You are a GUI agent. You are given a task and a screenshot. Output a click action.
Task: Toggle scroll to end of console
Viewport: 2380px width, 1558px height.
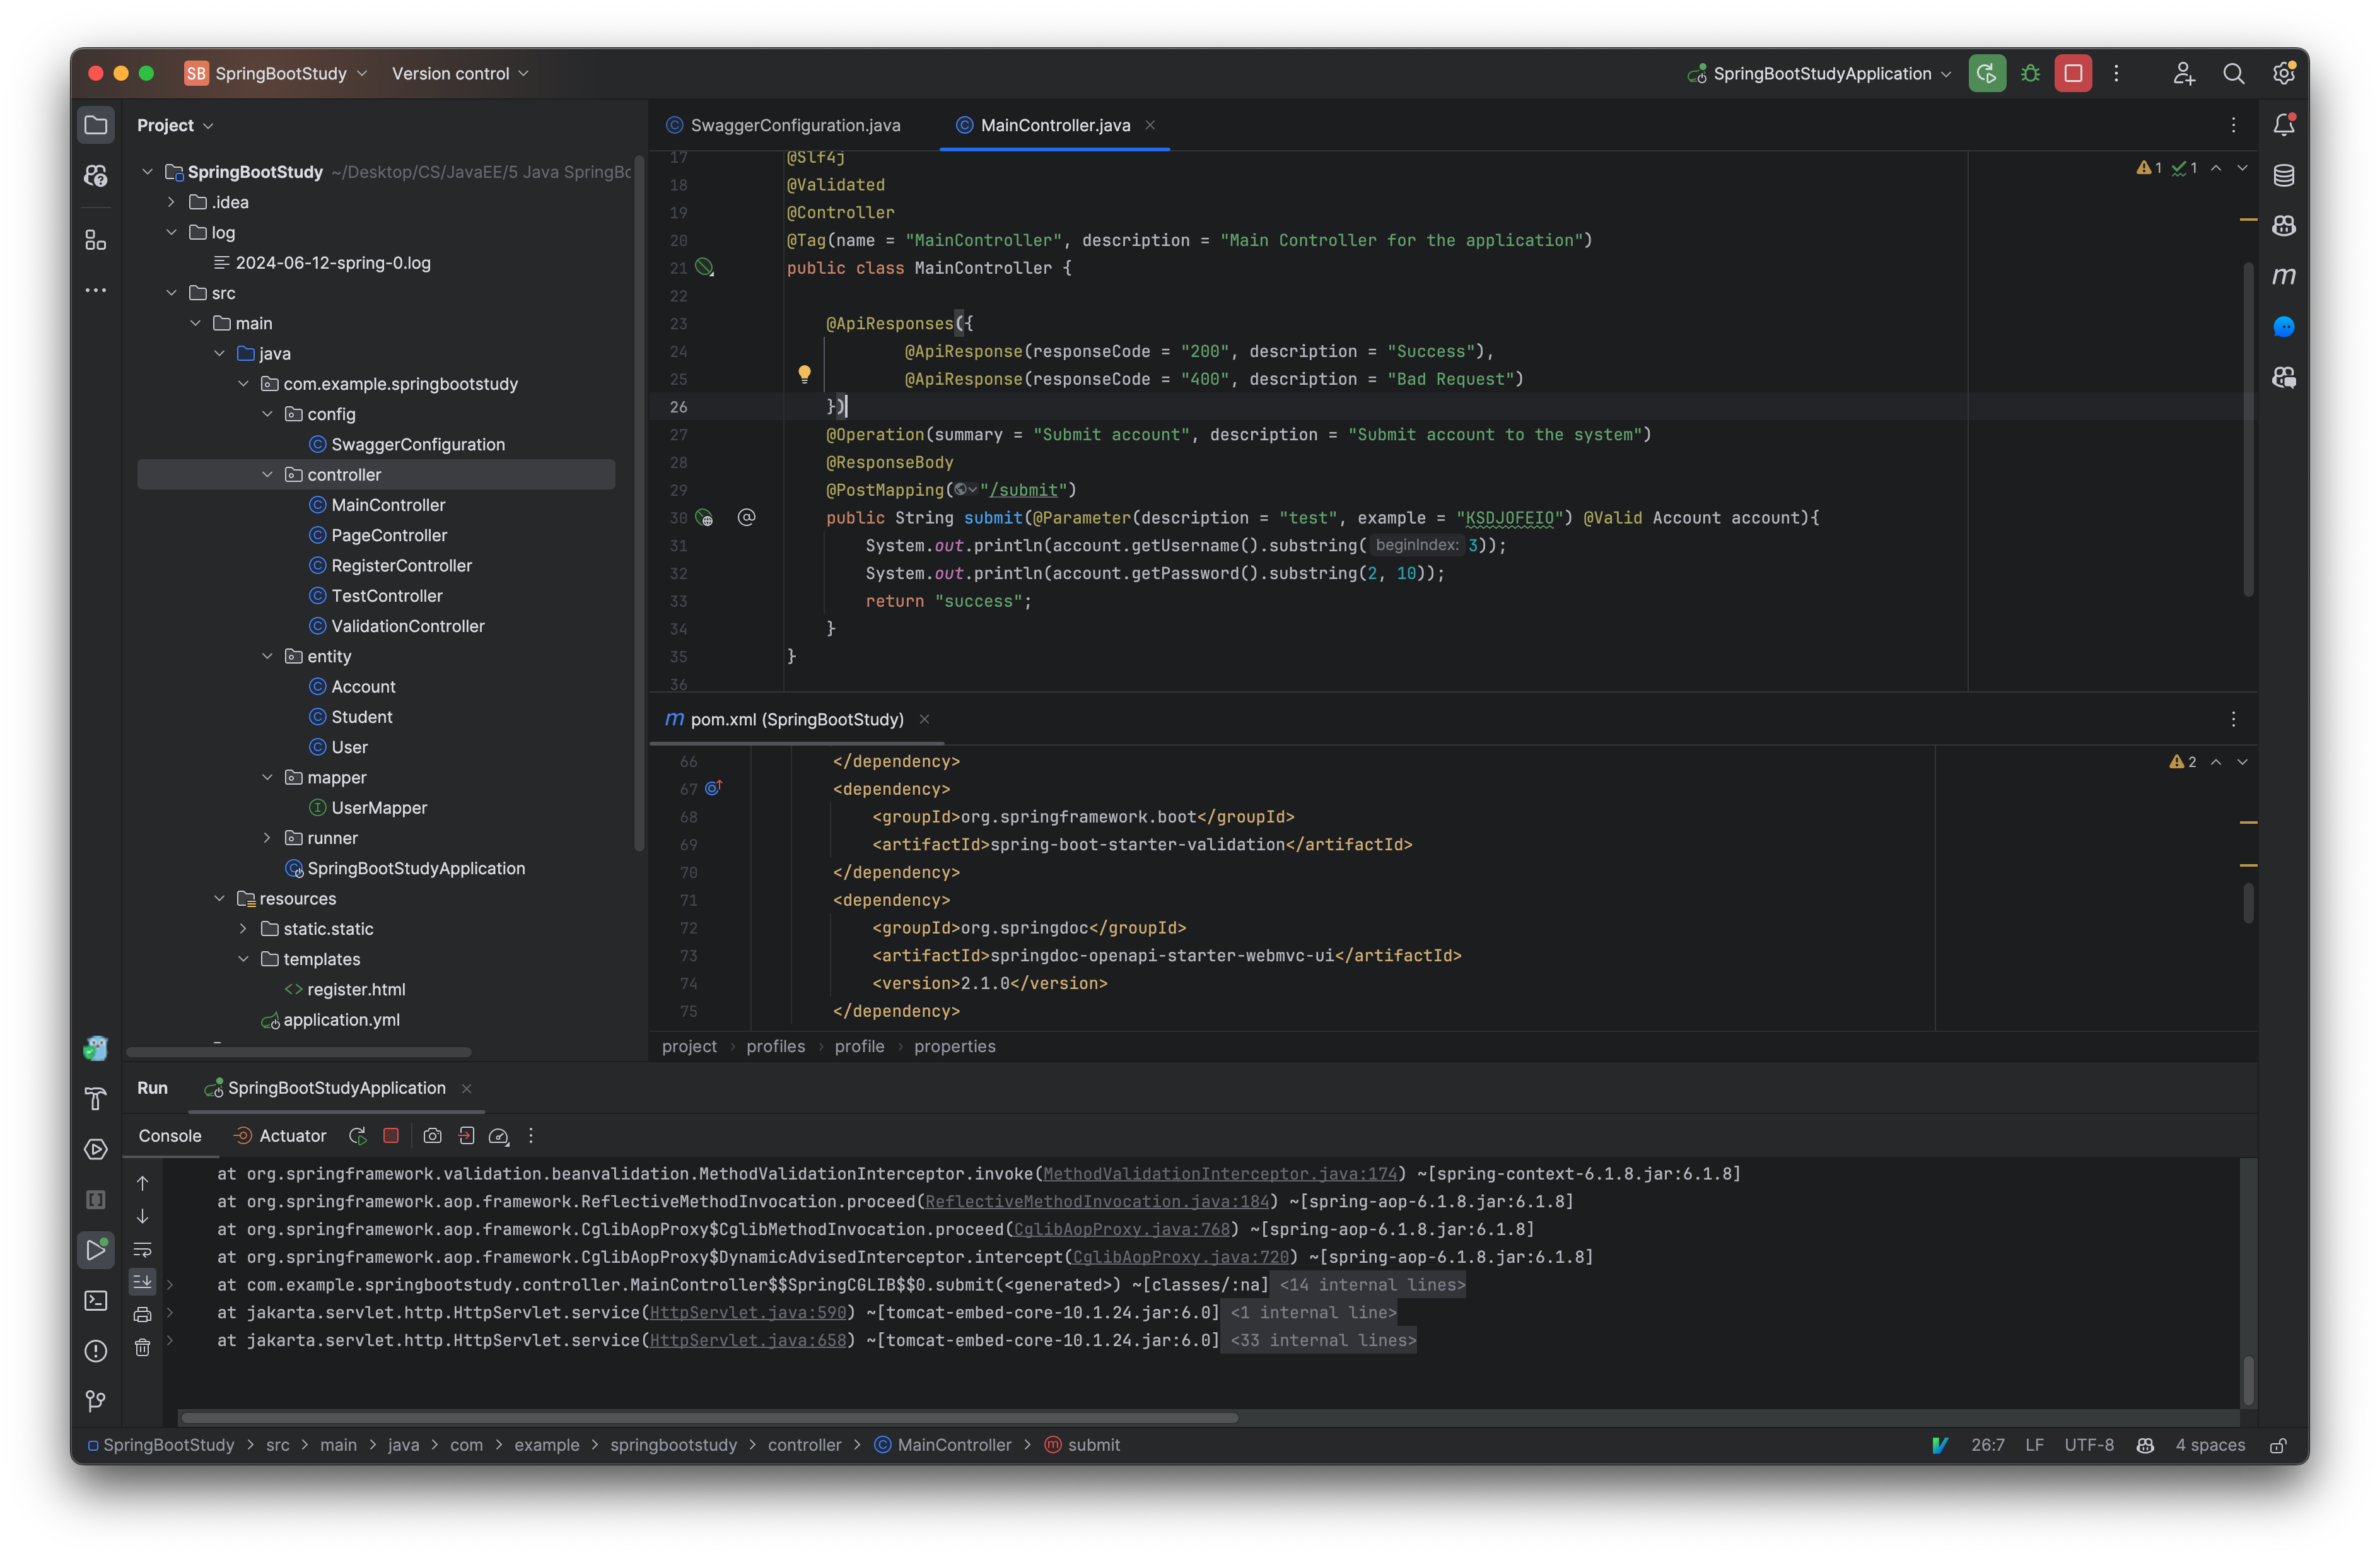click(142, 1282)
